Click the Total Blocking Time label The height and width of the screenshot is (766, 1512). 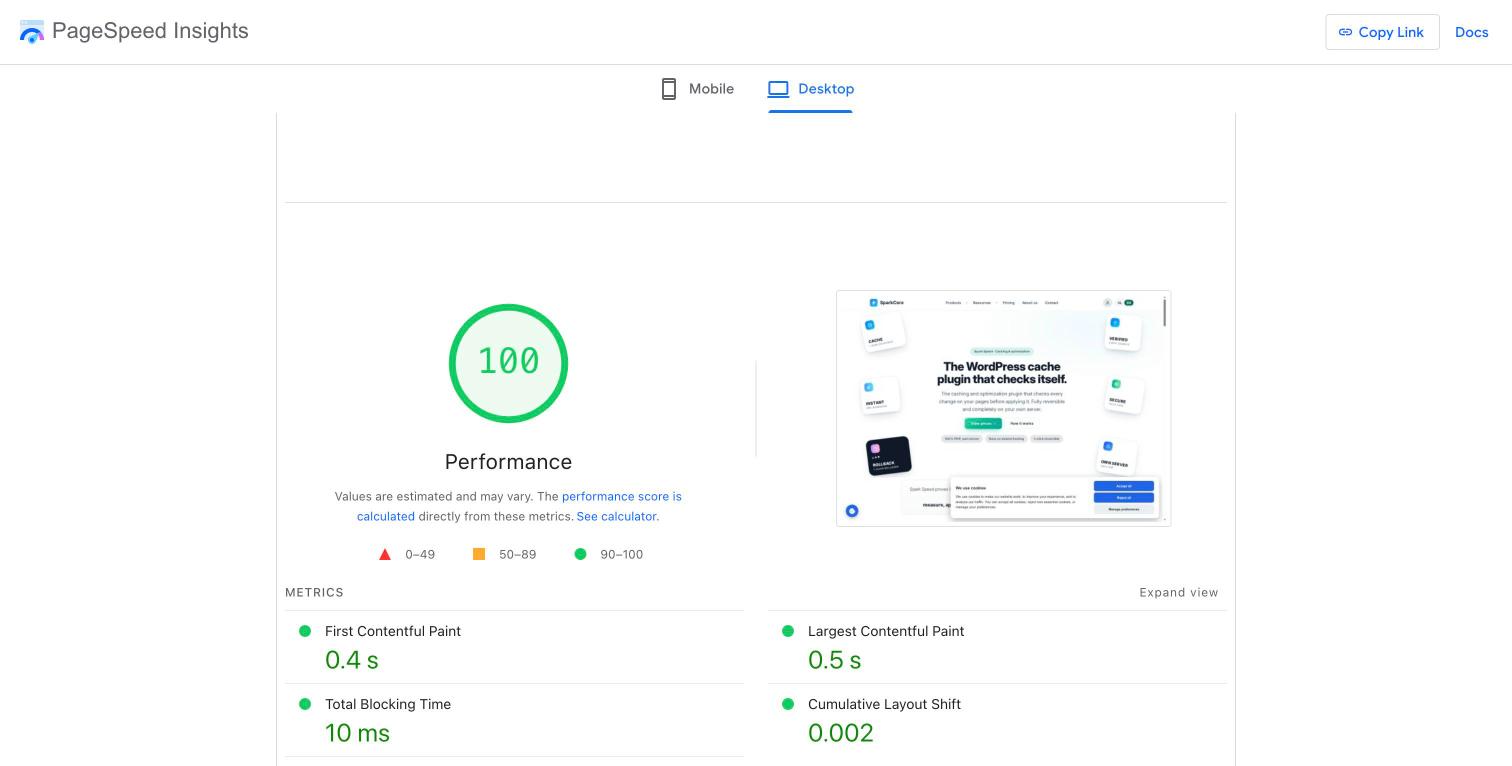click(x=388, y=704)
